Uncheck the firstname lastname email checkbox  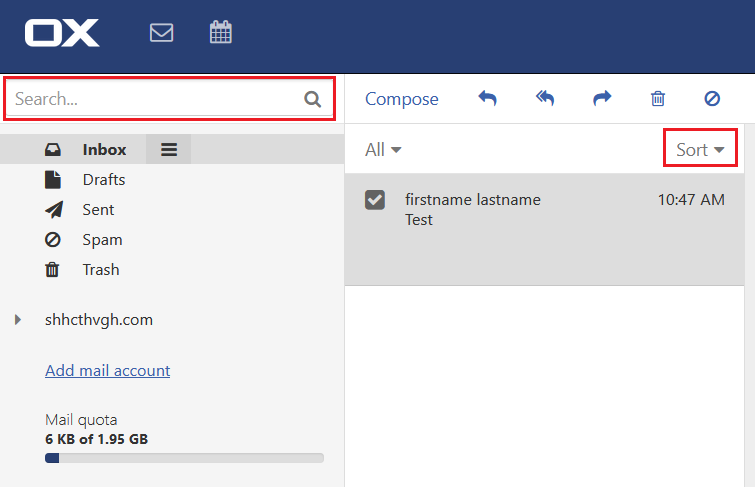click(x=375, y=200)
